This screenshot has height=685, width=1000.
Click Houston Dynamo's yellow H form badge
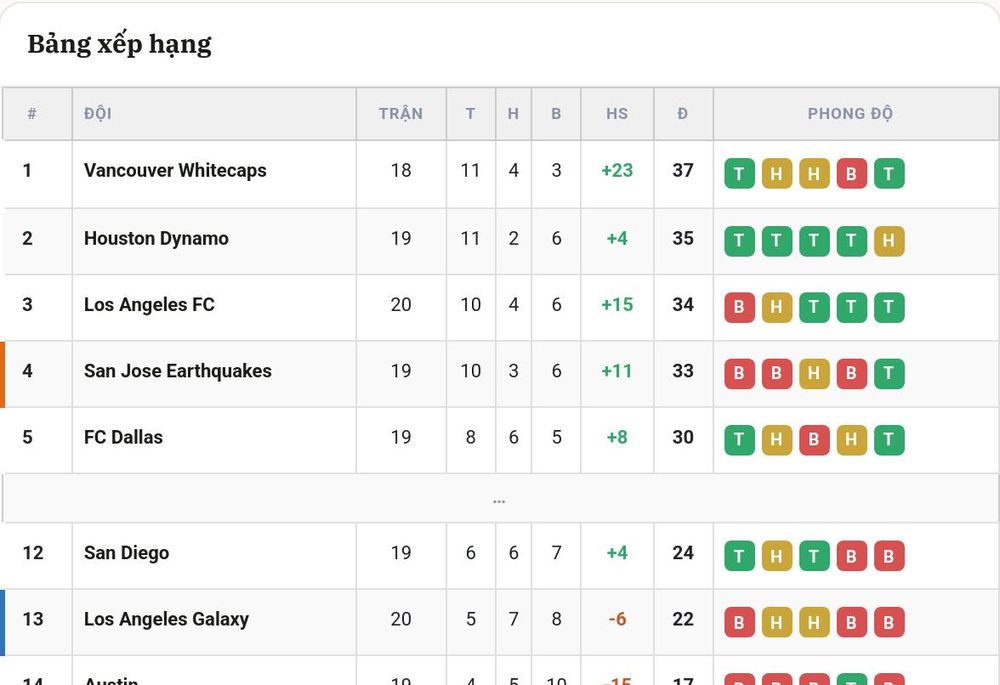(x=889, y=241)
